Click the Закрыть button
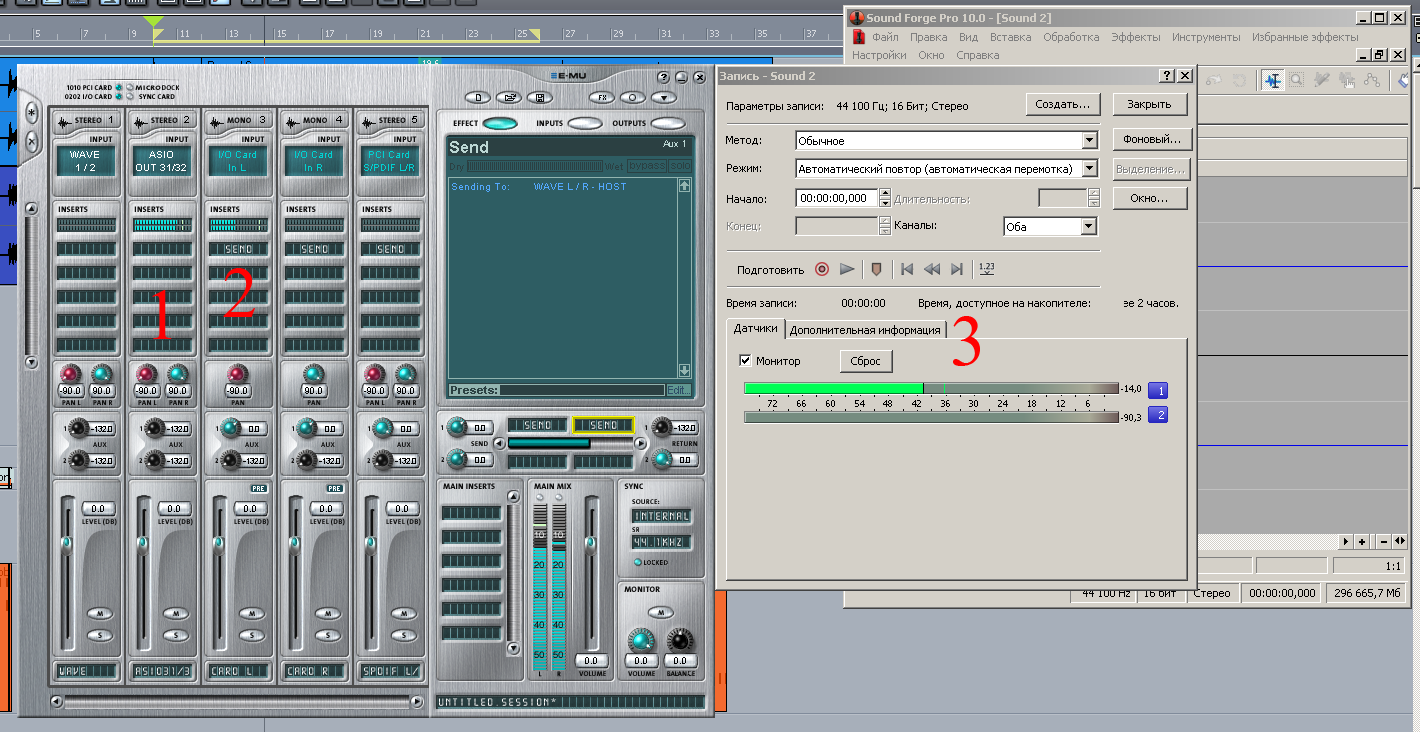The width and height of the screenshot is (1420, 732). pos(1149,104)
